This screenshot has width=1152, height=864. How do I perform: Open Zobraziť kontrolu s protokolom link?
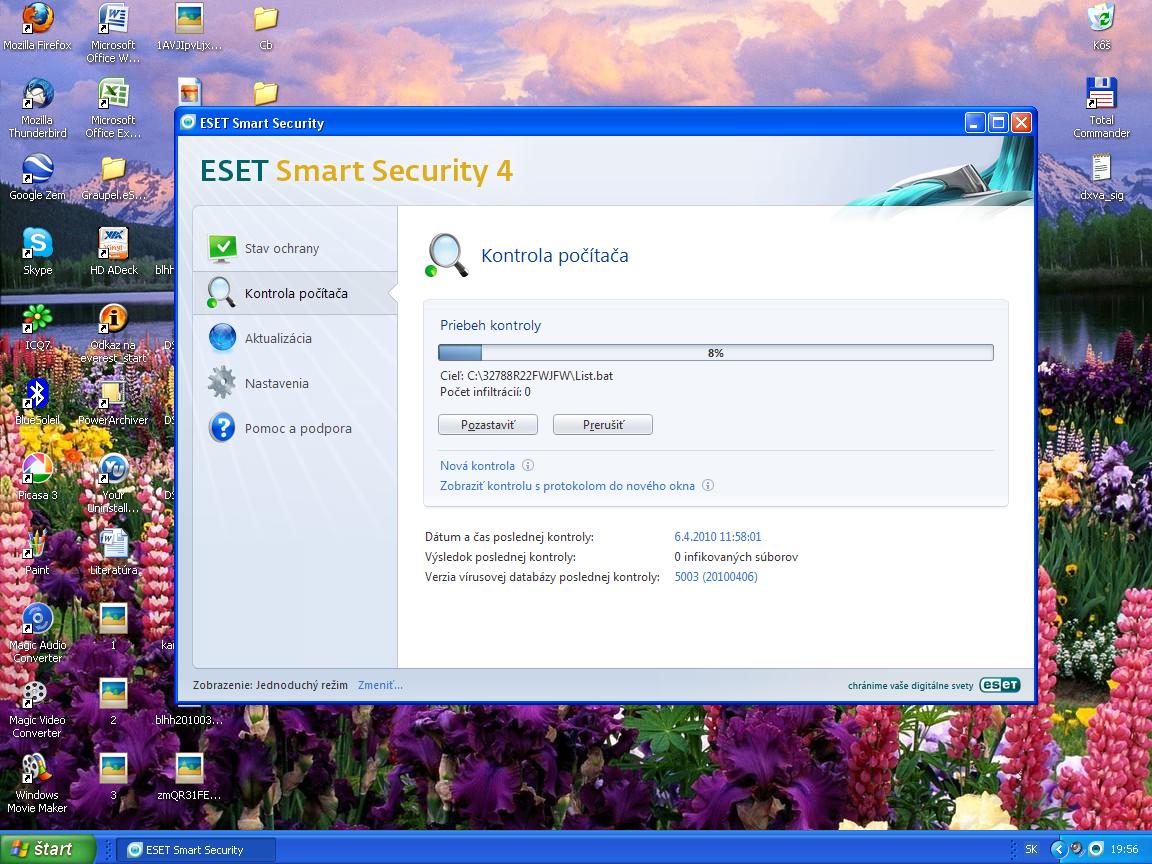(x=567, y=486)
